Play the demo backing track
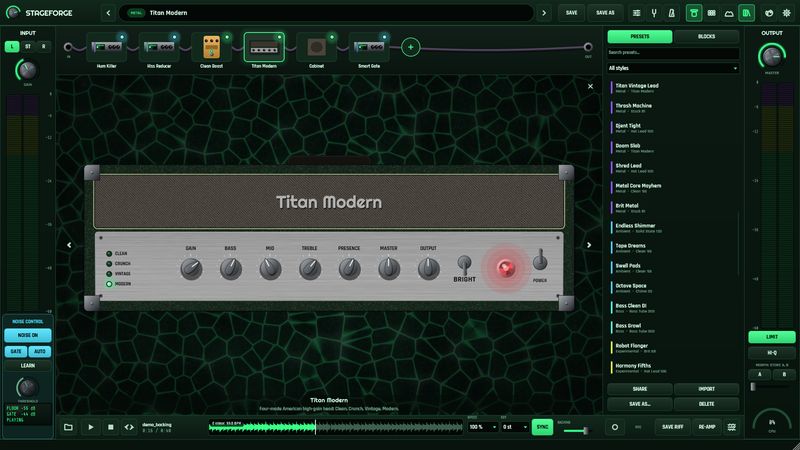The height and width of the screenshot is (450, 800). [x=90, y=427]
